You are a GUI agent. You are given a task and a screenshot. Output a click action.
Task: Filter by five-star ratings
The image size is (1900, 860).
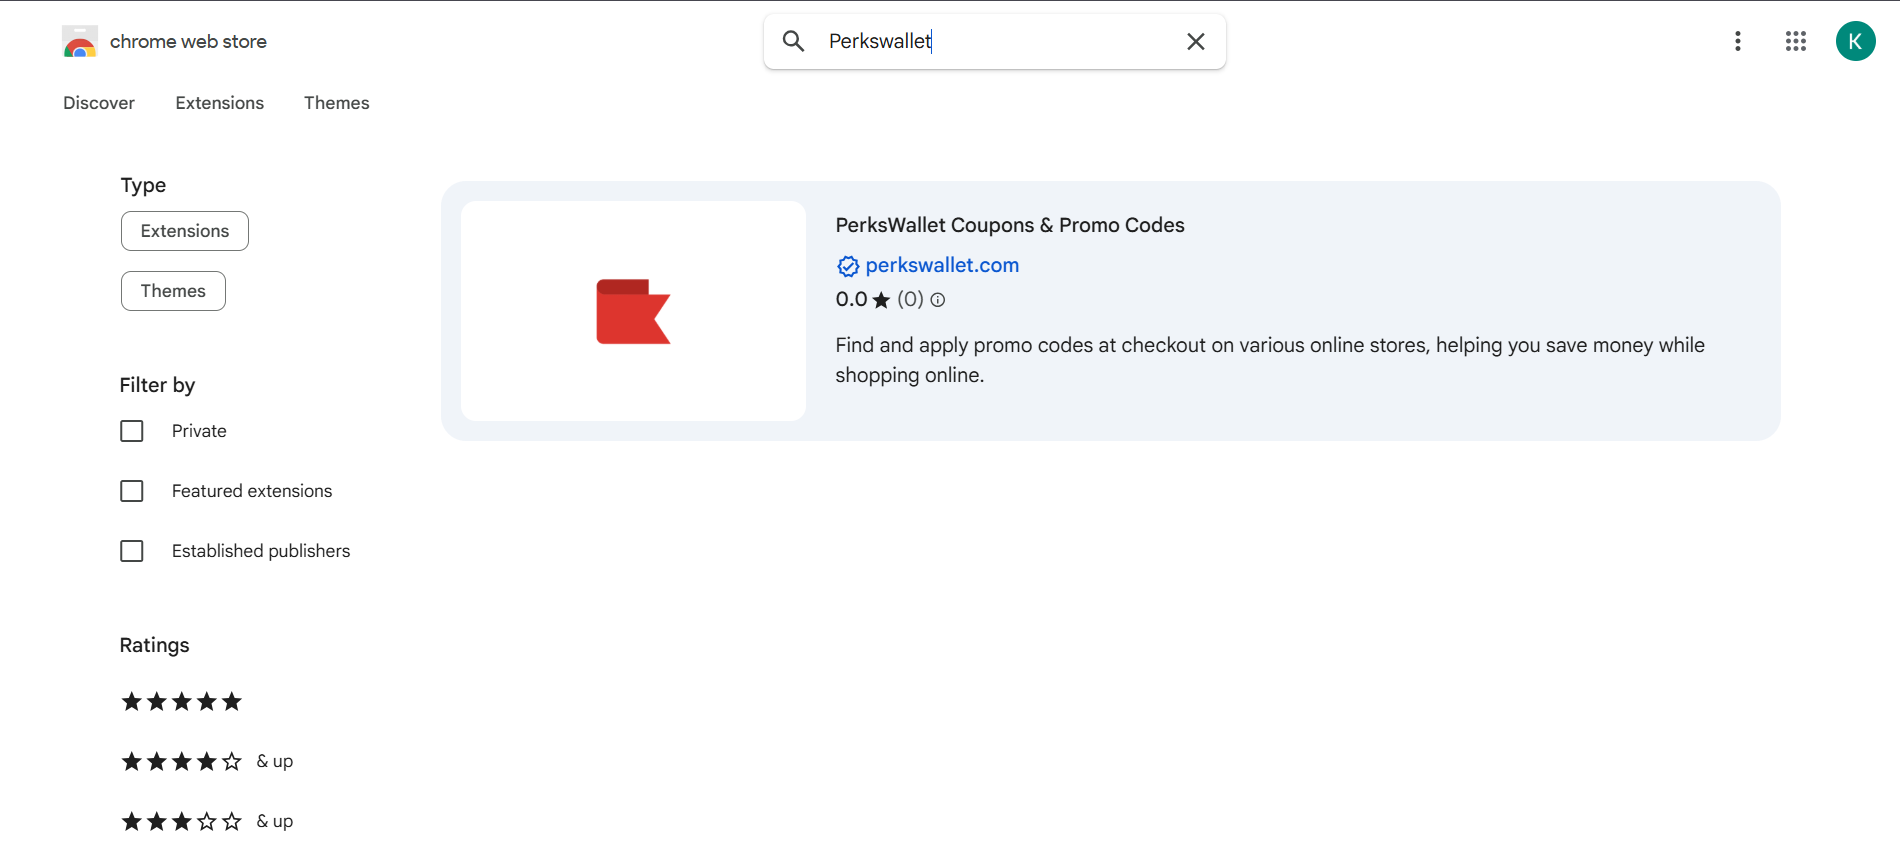pos(182,702)
